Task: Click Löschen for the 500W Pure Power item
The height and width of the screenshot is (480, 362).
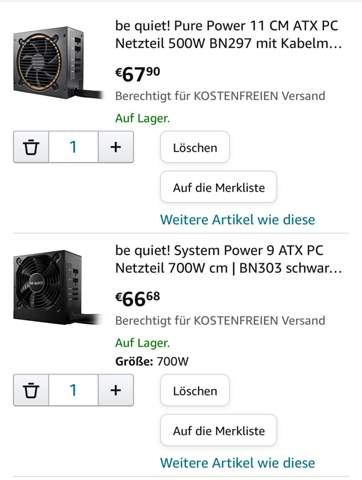Action: (195, 147)
